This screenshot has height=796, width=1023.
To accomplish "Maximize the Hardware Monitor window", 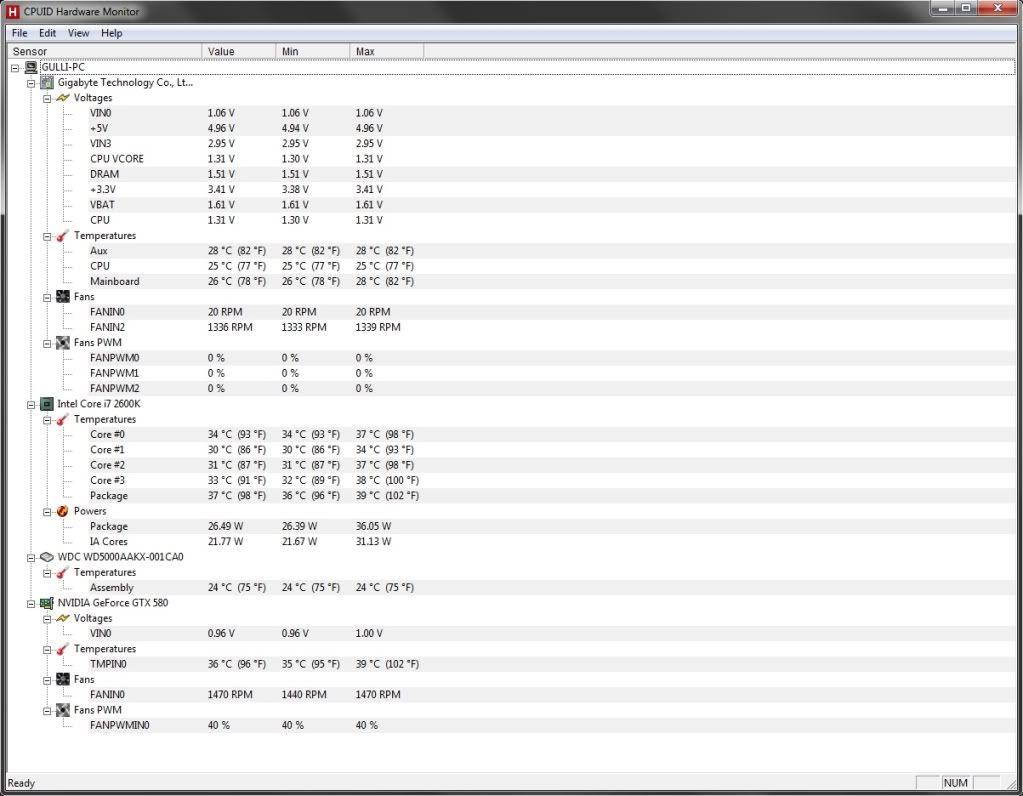I will [966, 8].
